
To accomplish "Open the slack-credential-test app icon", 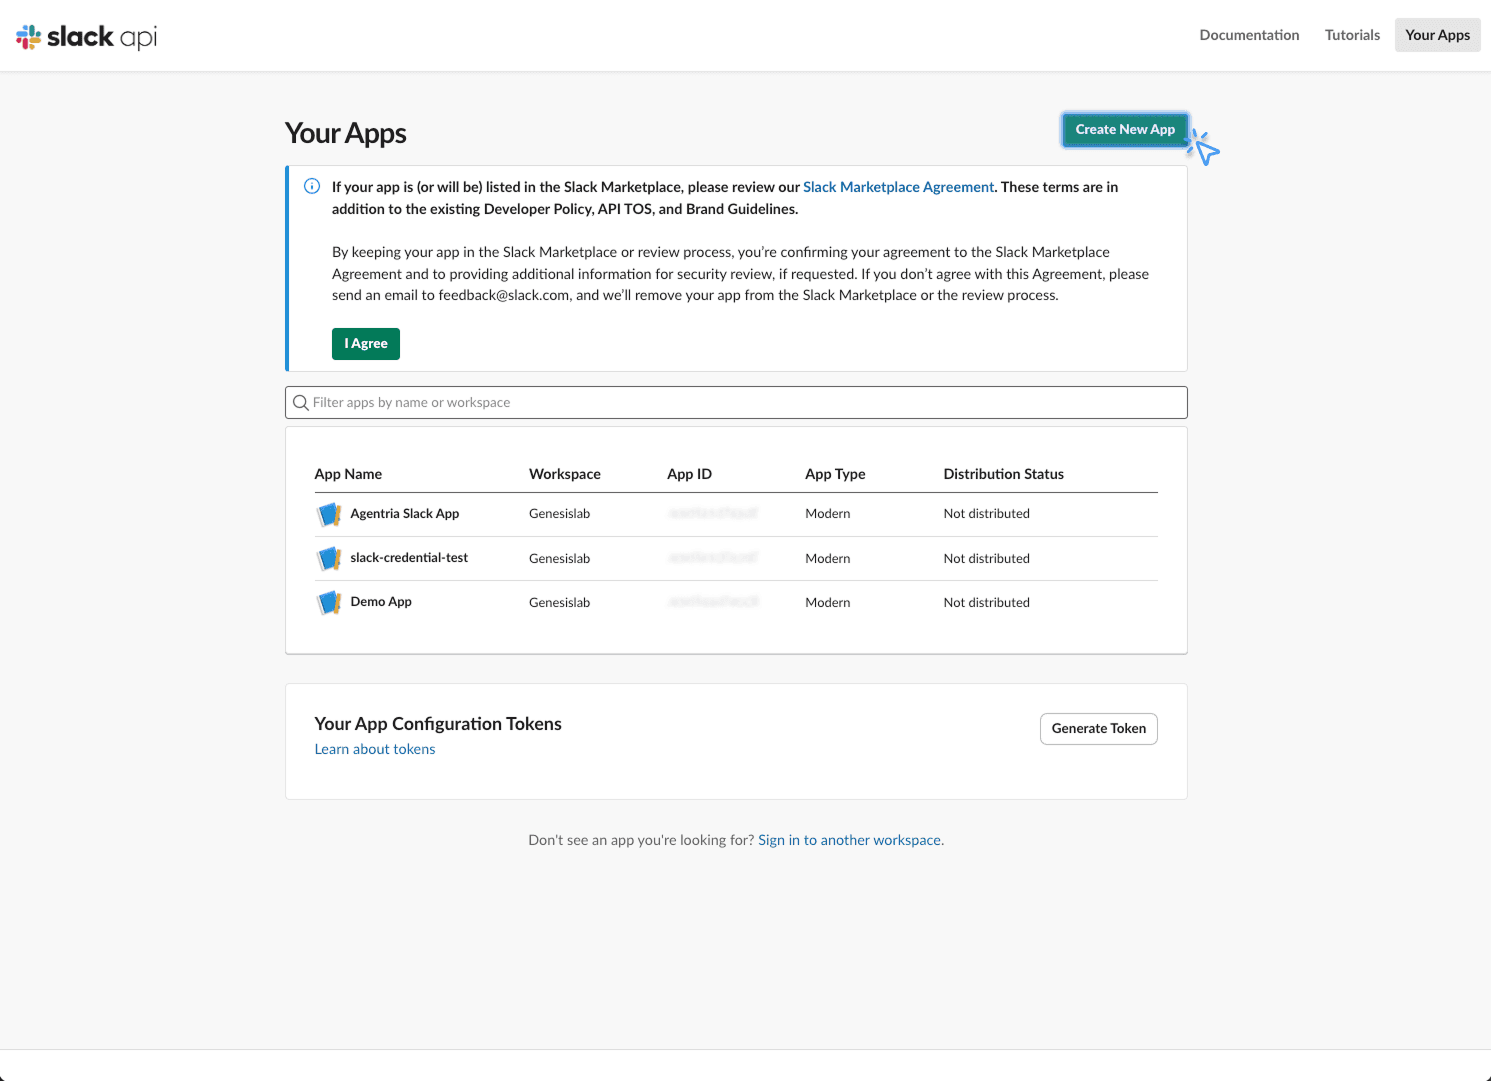I will click(329, 559).
